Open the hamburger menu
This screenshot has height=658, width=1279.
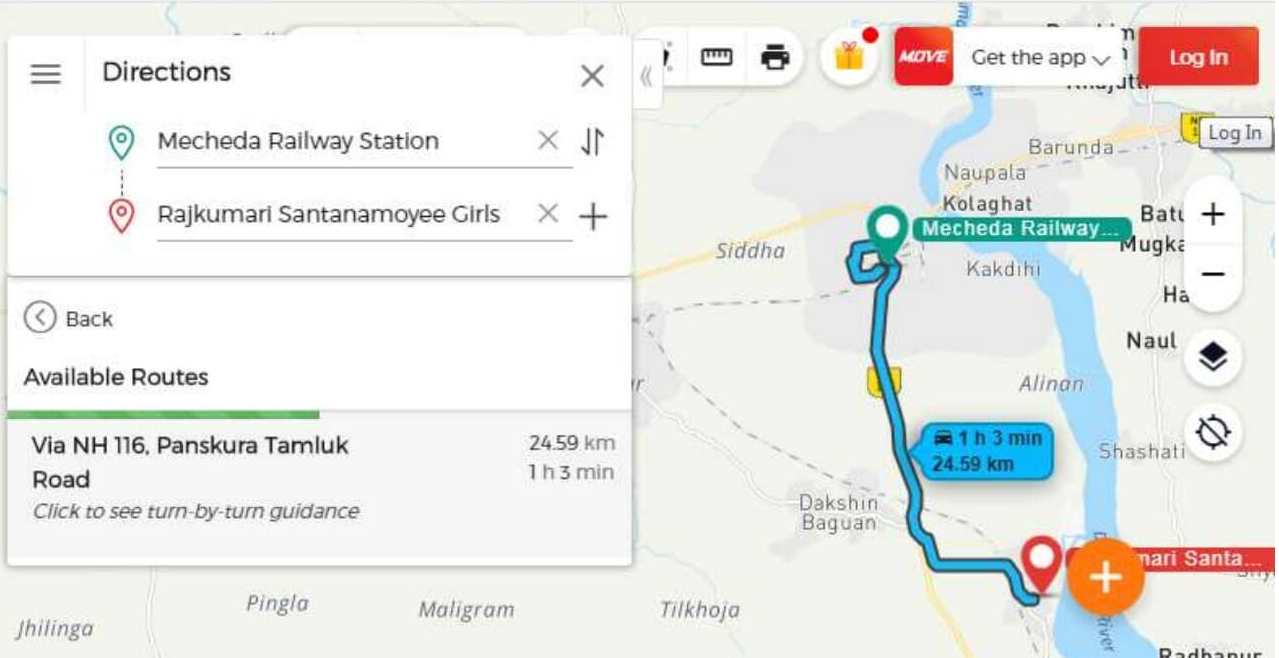pyautogui.click(x=46, y=74)
